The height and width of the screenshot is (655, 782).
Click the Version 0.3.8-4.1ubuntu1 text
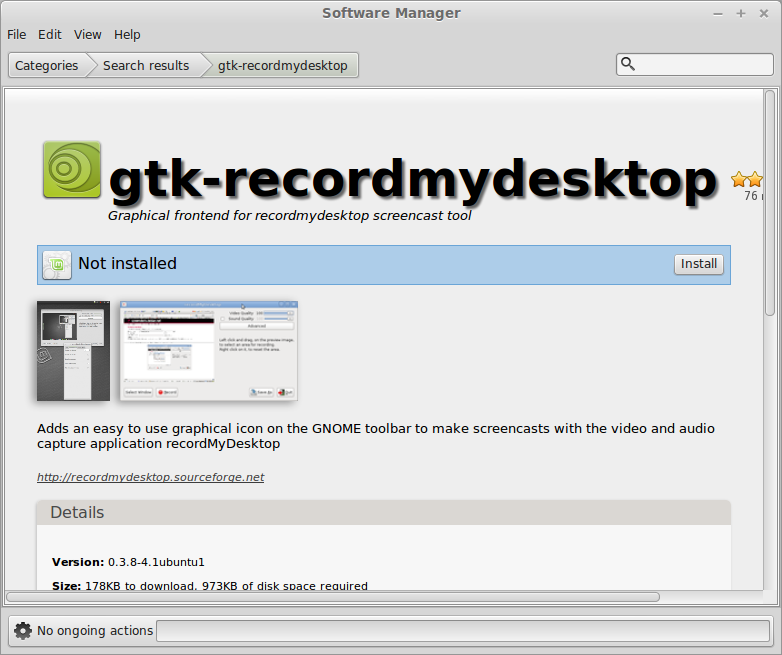pyautogui.click(x=128, y=562)
